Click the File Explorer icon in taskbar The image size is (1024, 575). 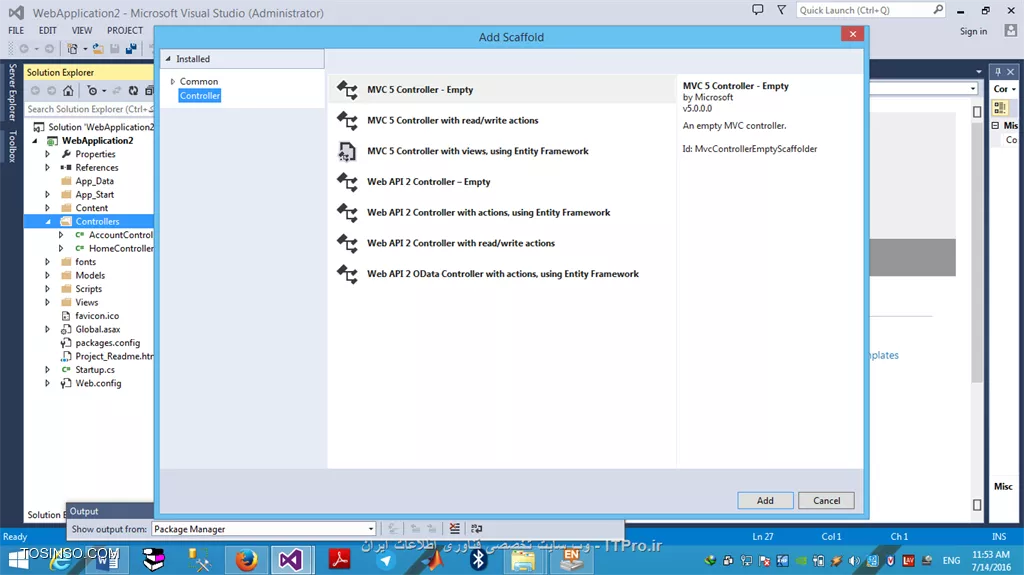522,561
